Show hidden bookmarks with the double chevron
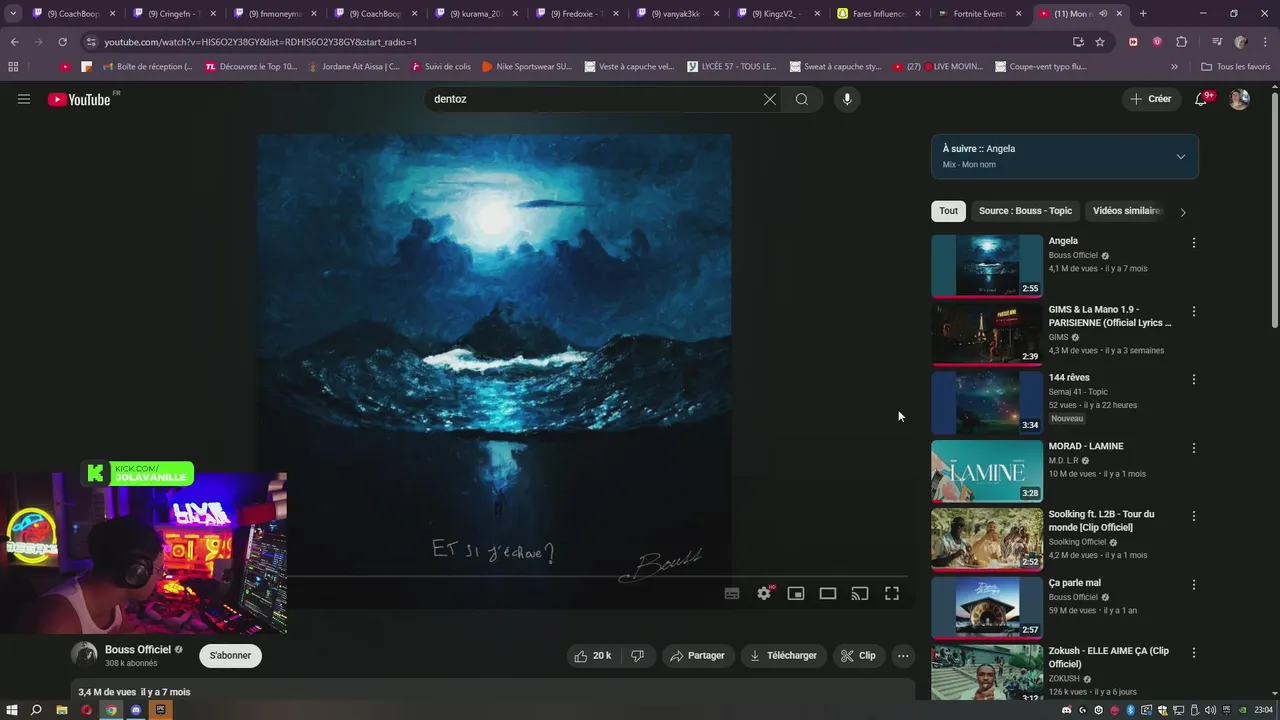 (1174, 67)
